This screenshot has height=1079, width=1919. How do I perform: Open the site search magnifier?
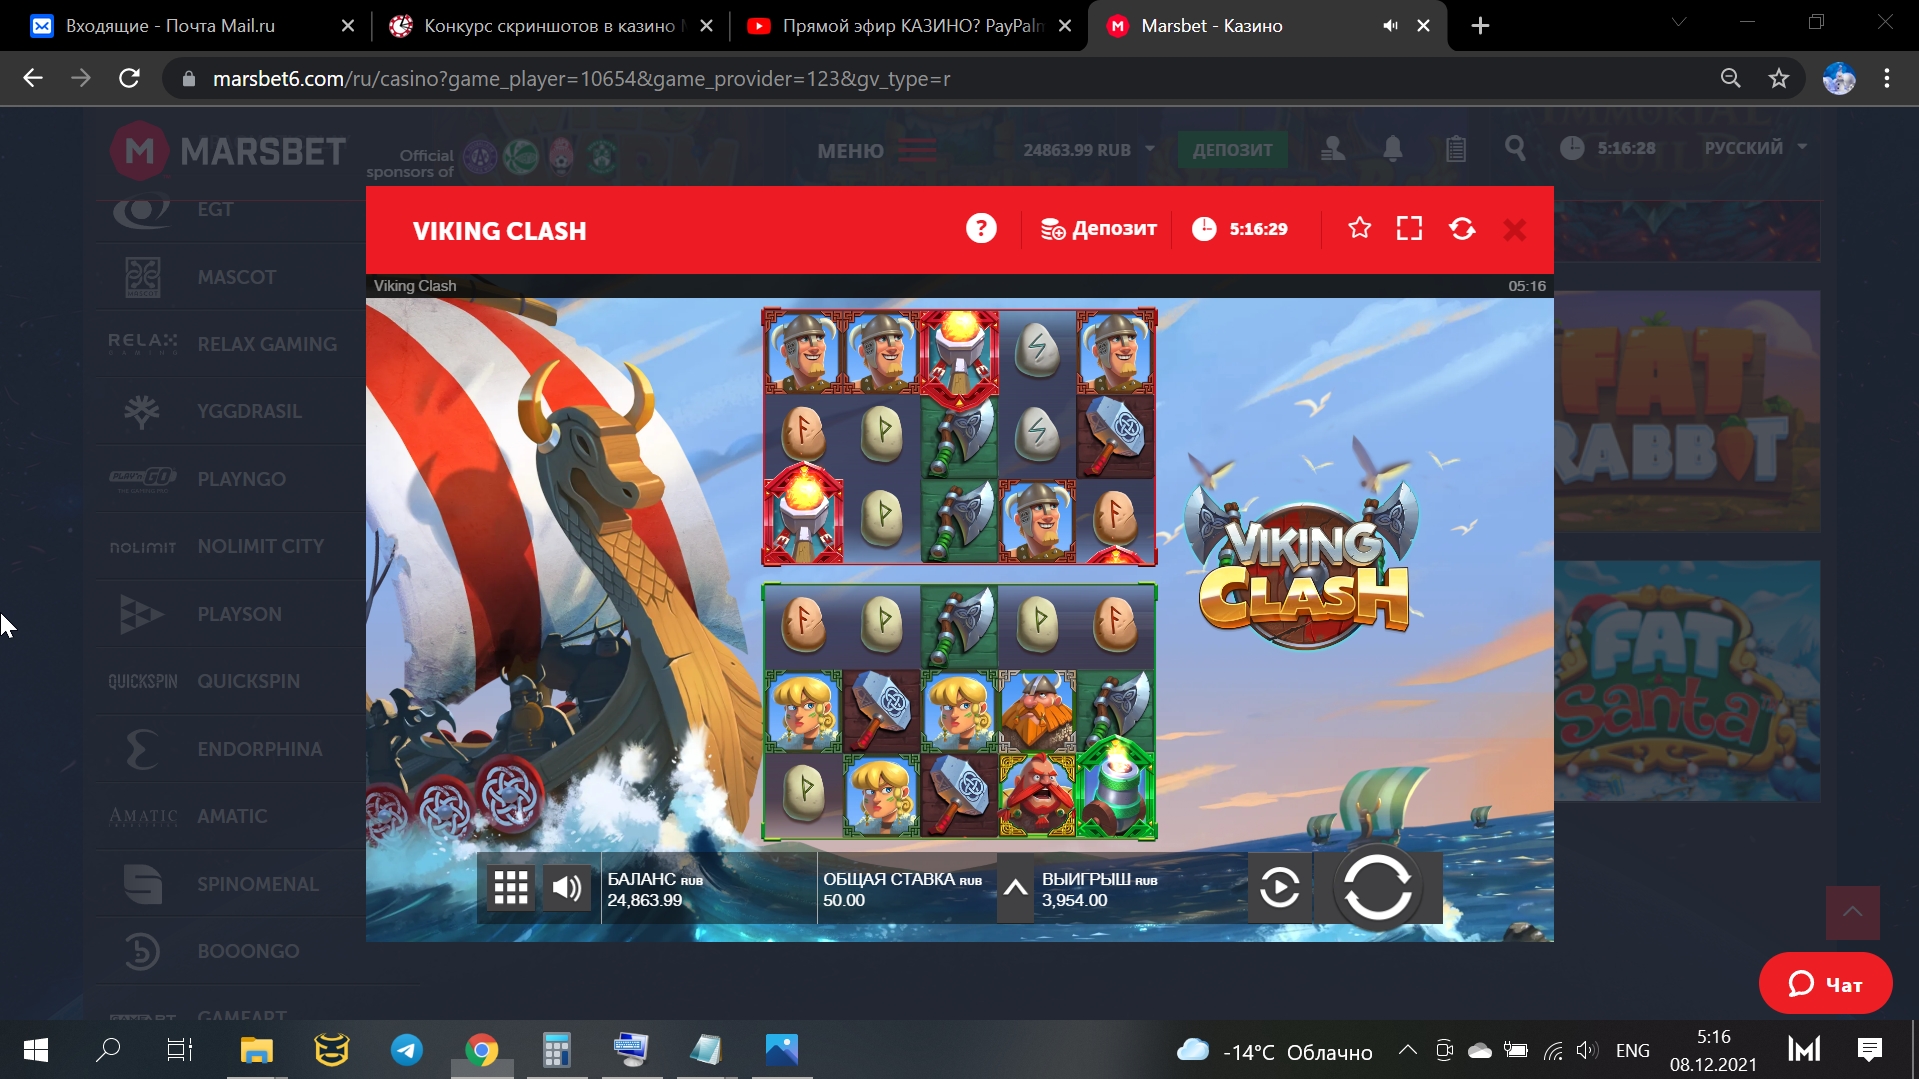coord(1515,149)
